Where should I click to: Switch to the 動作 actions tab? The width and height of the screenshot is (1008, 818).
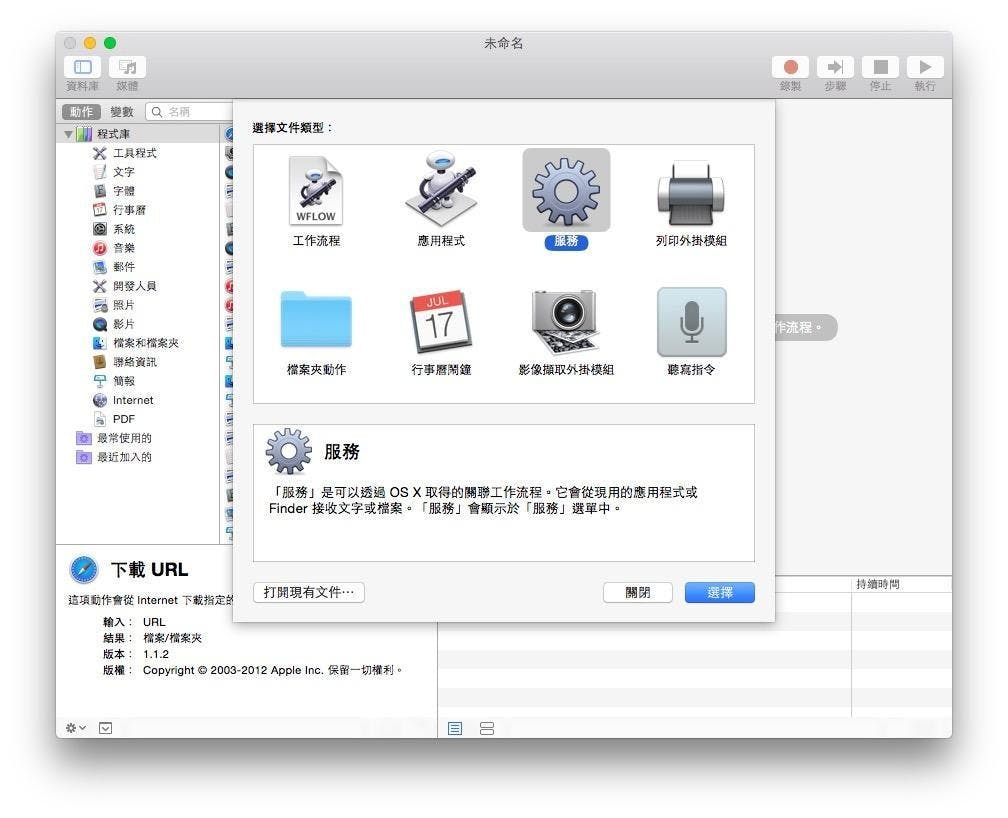[x=82, y=112]
